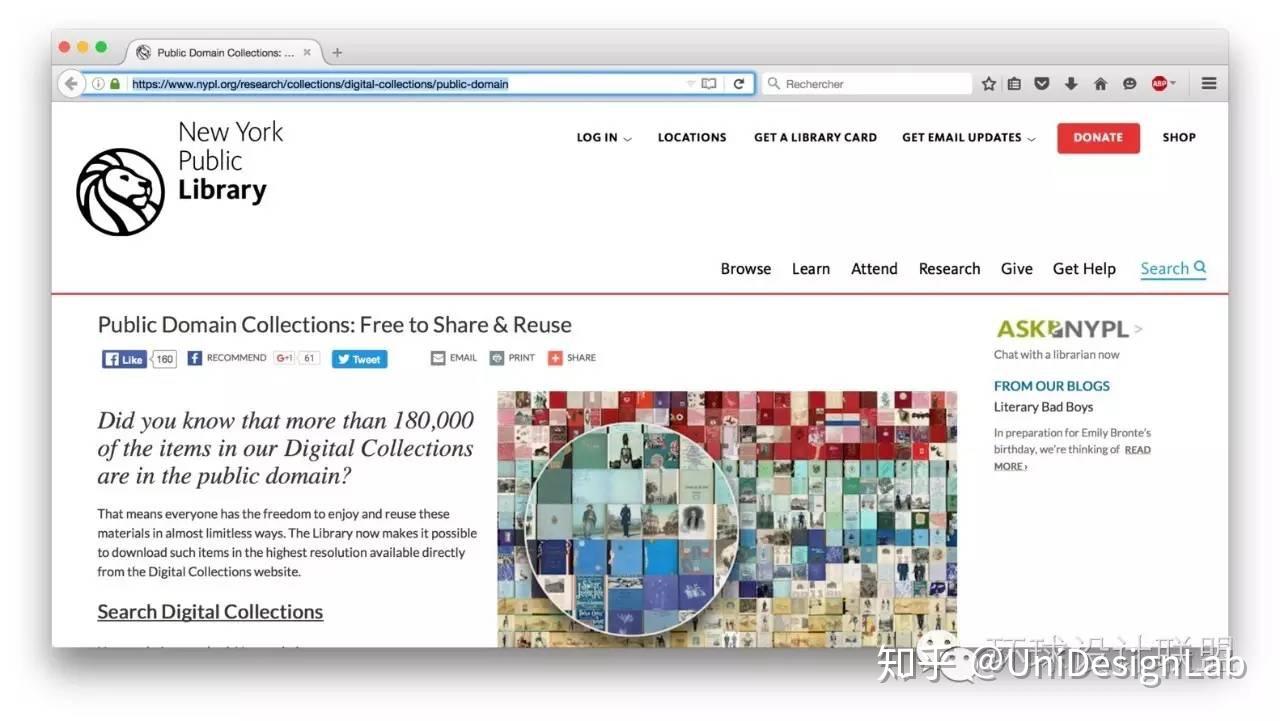The image size is (1280, 721).
Task: Click the PRINT icon link
Action: pos(512,358)
